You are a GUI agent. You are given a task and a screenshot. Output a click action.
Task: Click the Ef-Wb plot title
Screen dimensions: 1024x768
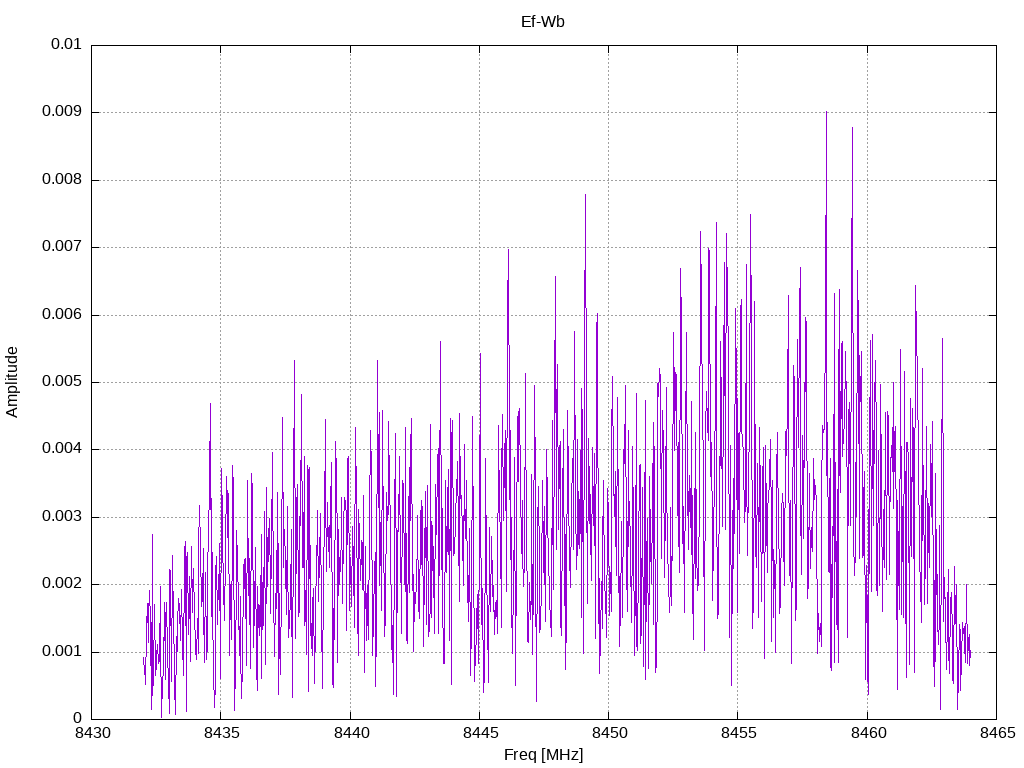(543, 22)
